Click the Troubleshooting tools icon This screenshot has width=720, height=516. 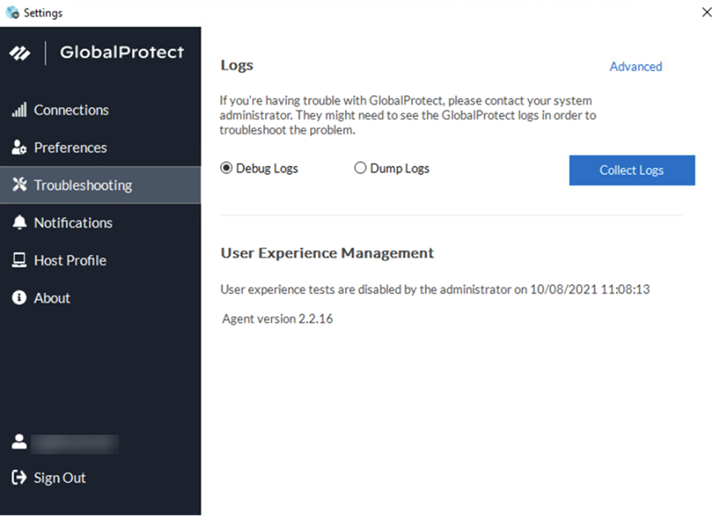[18, 185]
